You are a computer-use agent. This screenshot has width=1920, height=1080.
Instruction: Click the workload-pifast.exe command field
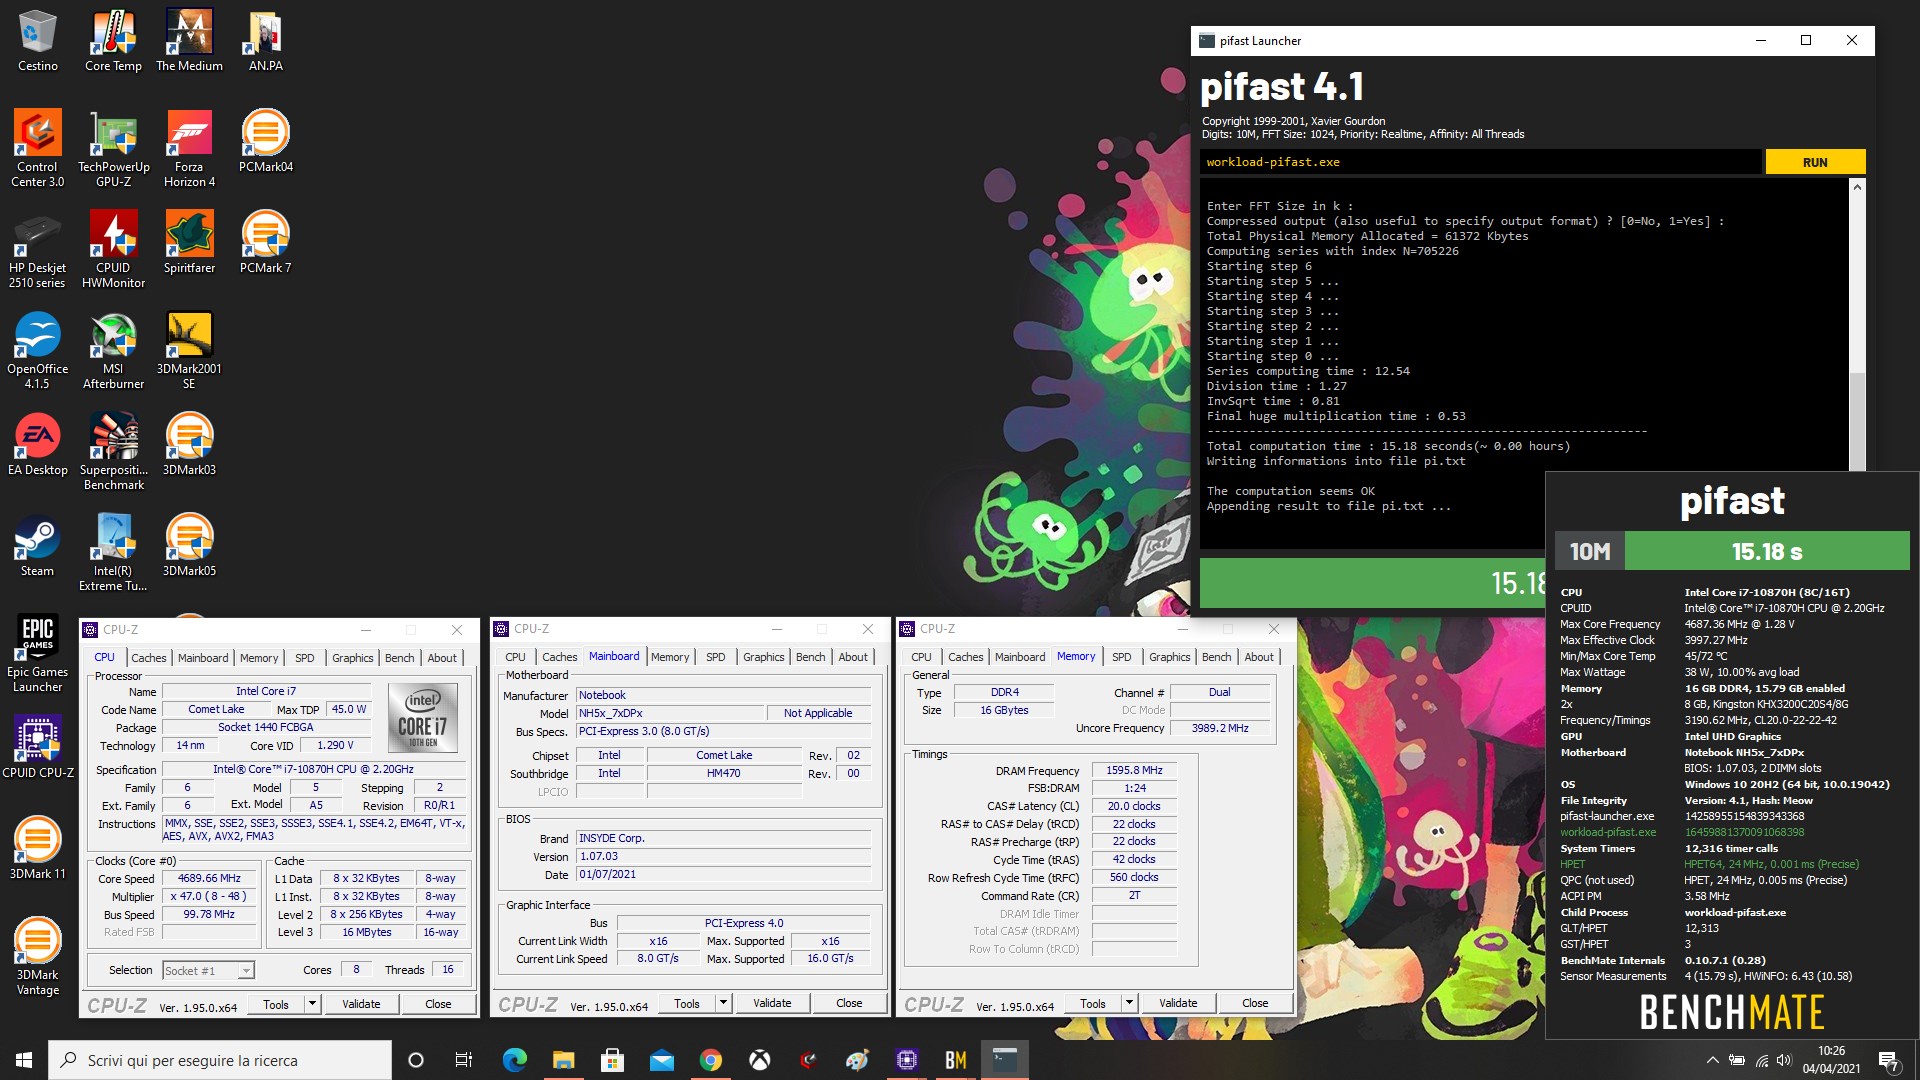pyautogui.click(x=1480, y=162)
